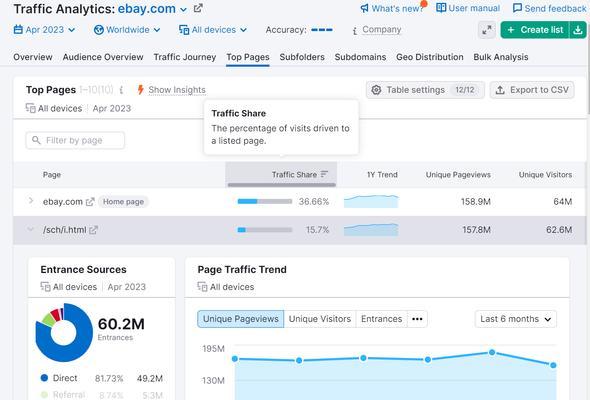
Task: Click the Table settings gear icon
Action: pos(376,90)
